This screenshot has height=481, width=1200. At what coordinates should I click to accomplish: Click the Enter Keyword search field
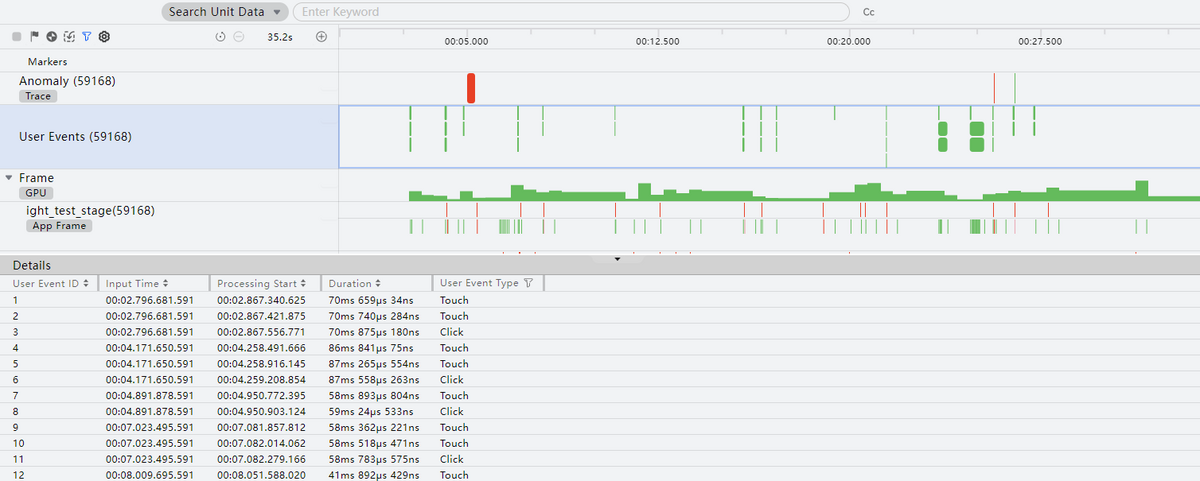pos(570,12)
